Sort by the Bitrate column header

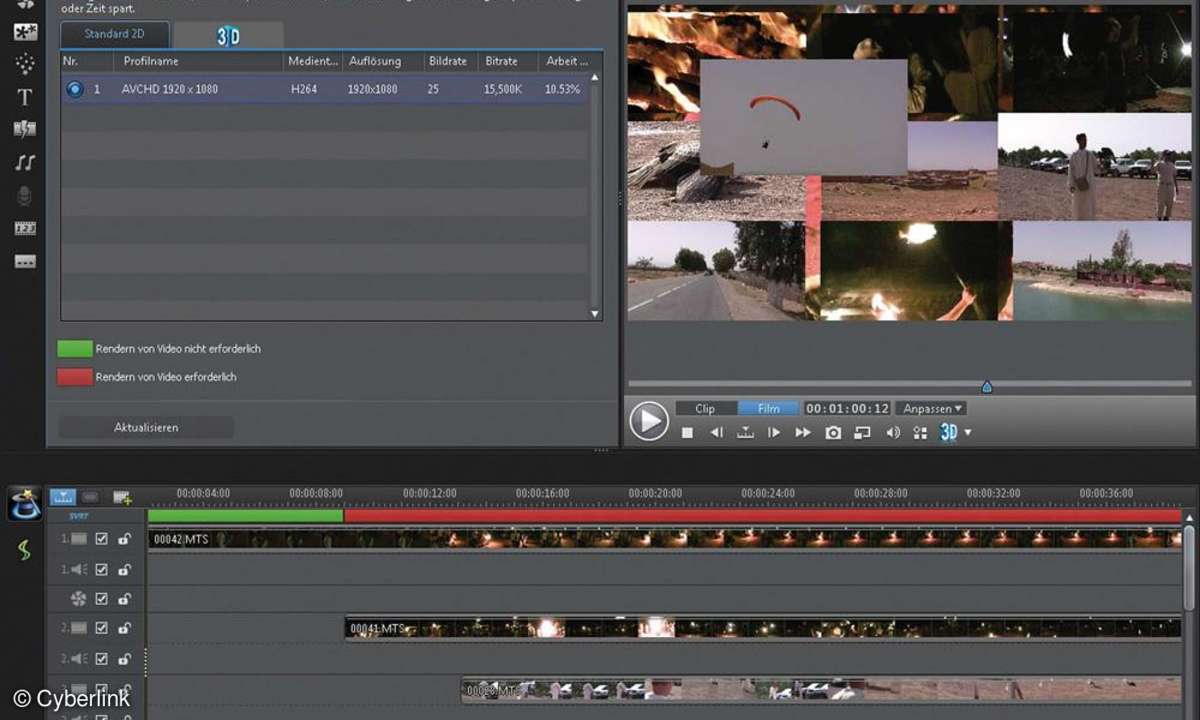(508, 61)
